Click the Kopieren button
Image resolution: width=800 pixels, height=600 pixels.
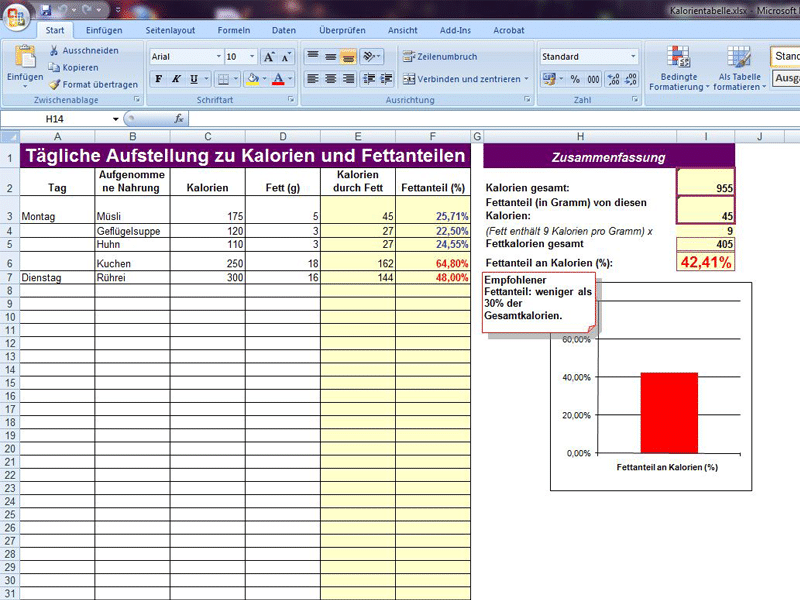point(73,67)
